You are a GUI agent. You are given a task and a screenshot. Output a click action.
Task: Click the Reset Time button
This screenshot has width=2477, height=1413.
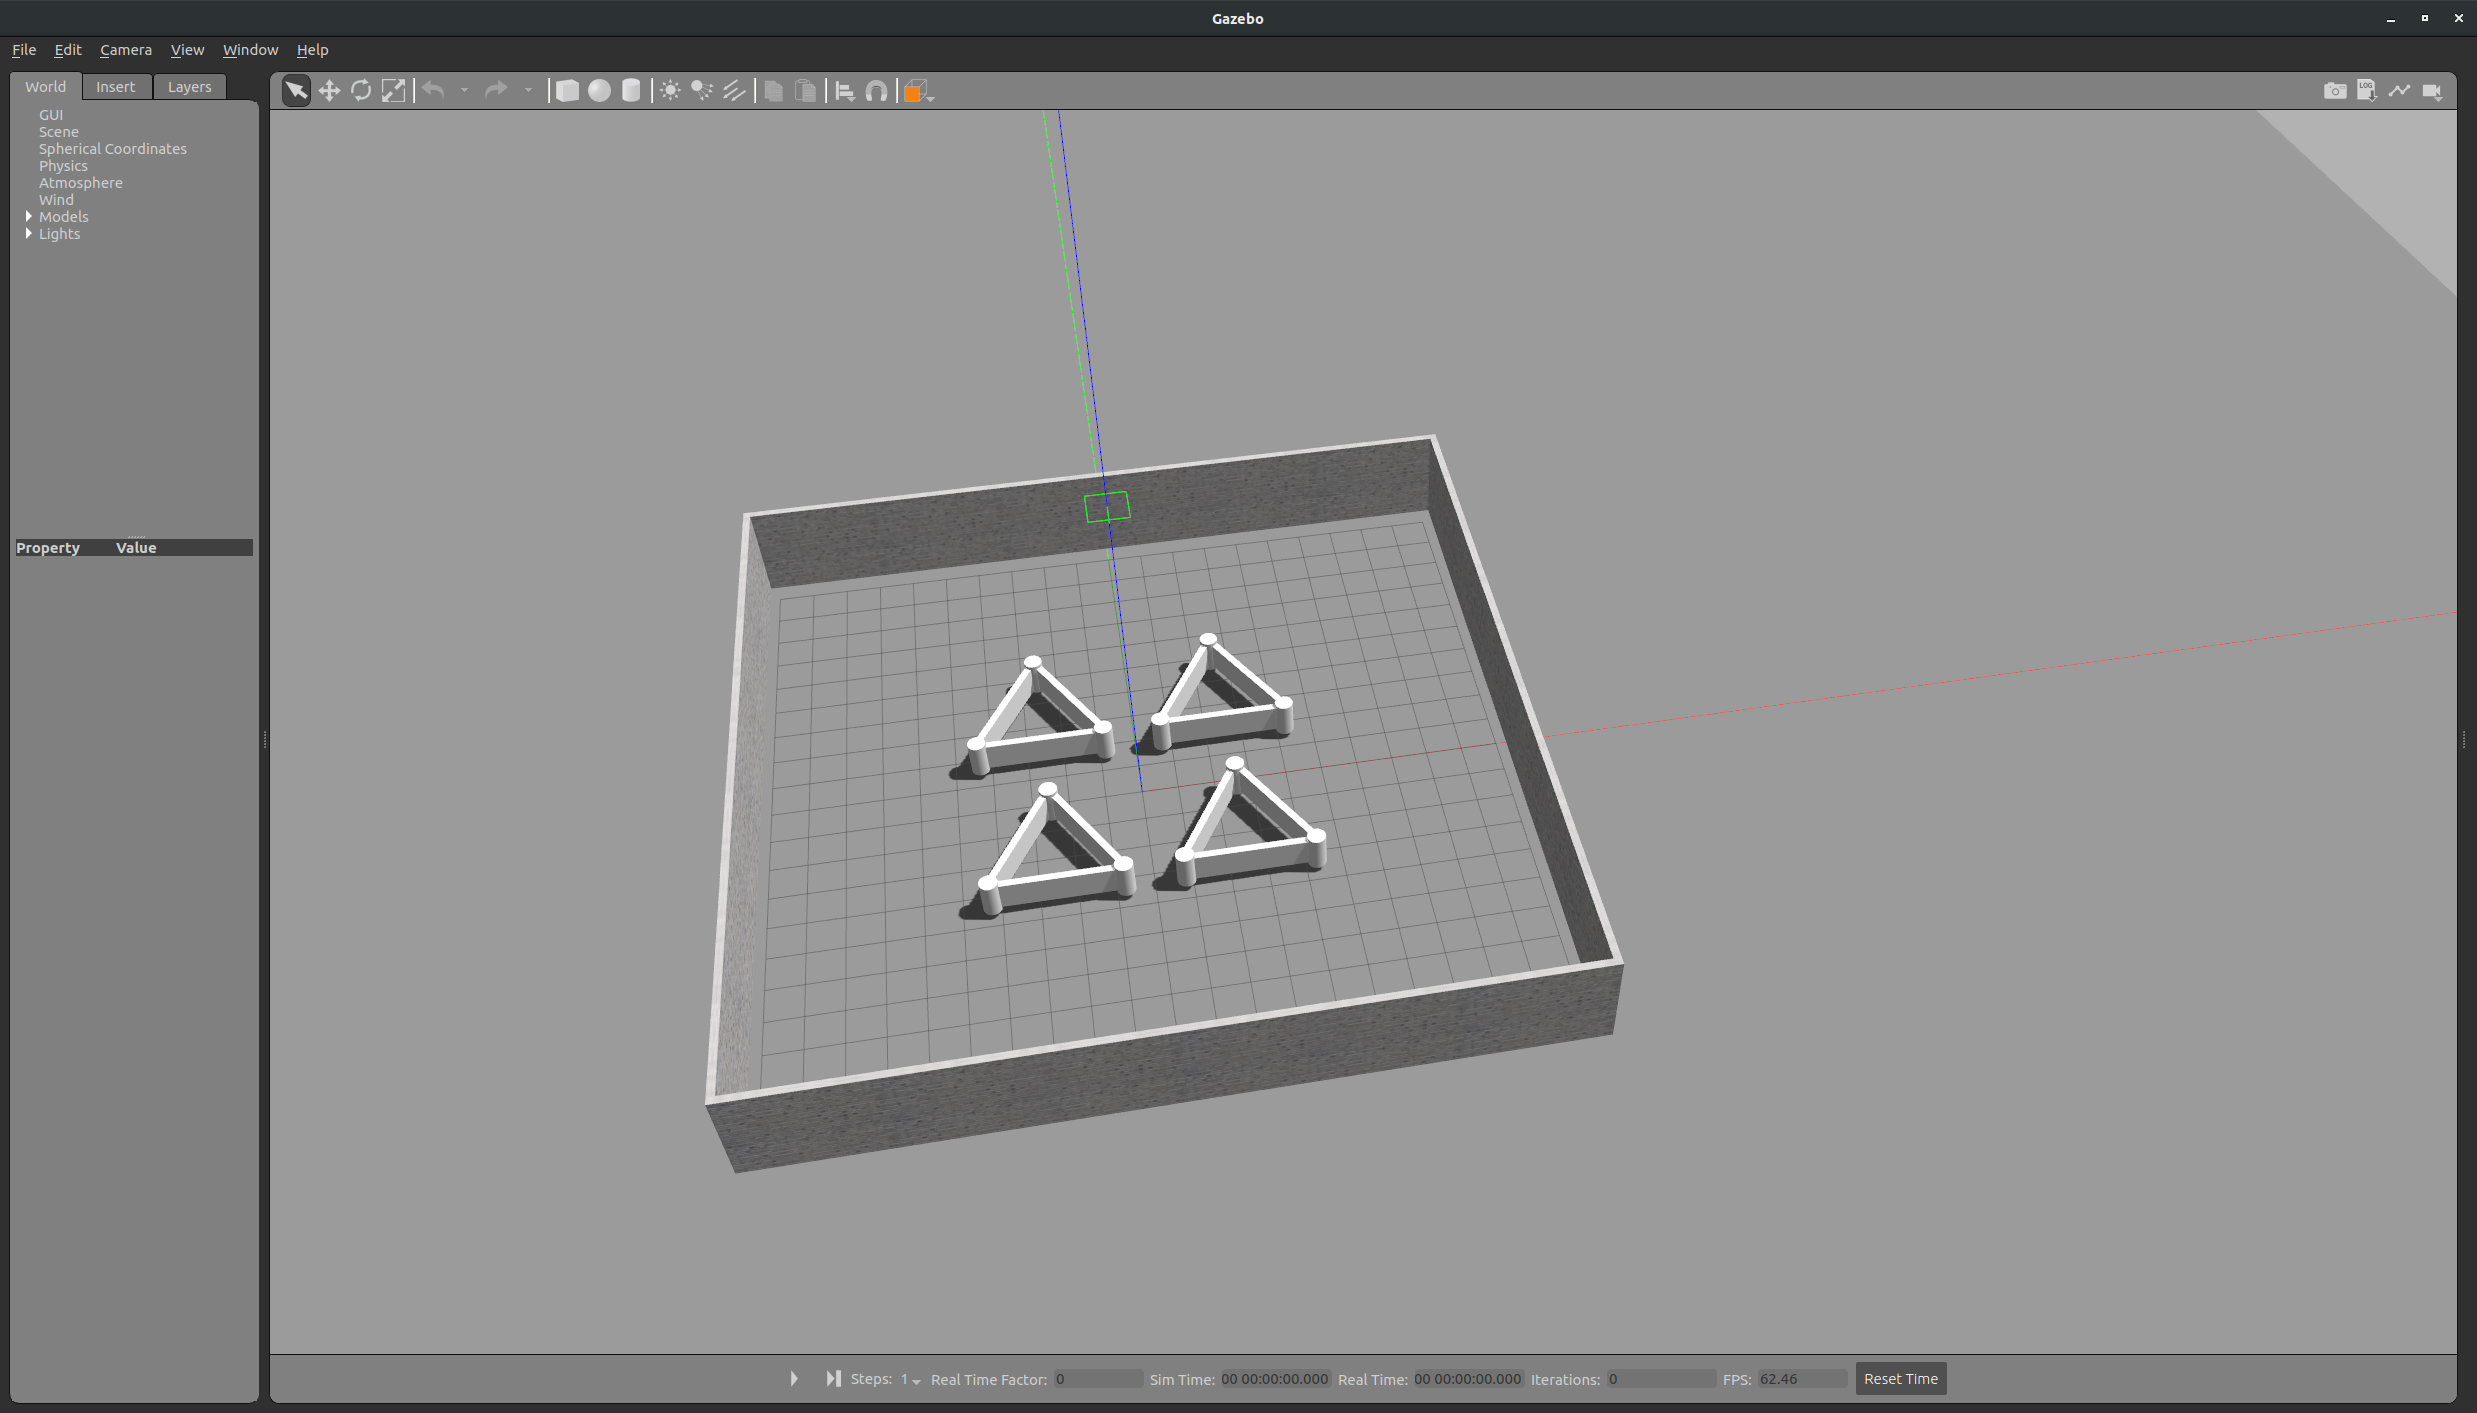[1900, 1379]
